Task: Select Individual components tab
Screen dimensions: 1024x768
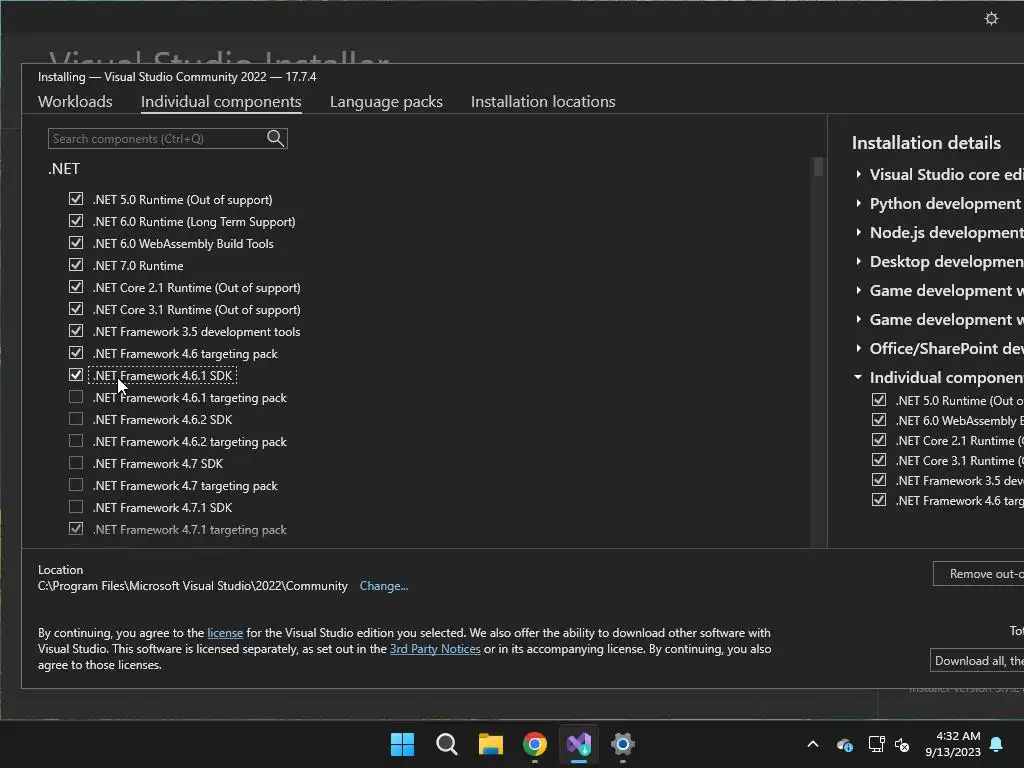Action: 221,102
